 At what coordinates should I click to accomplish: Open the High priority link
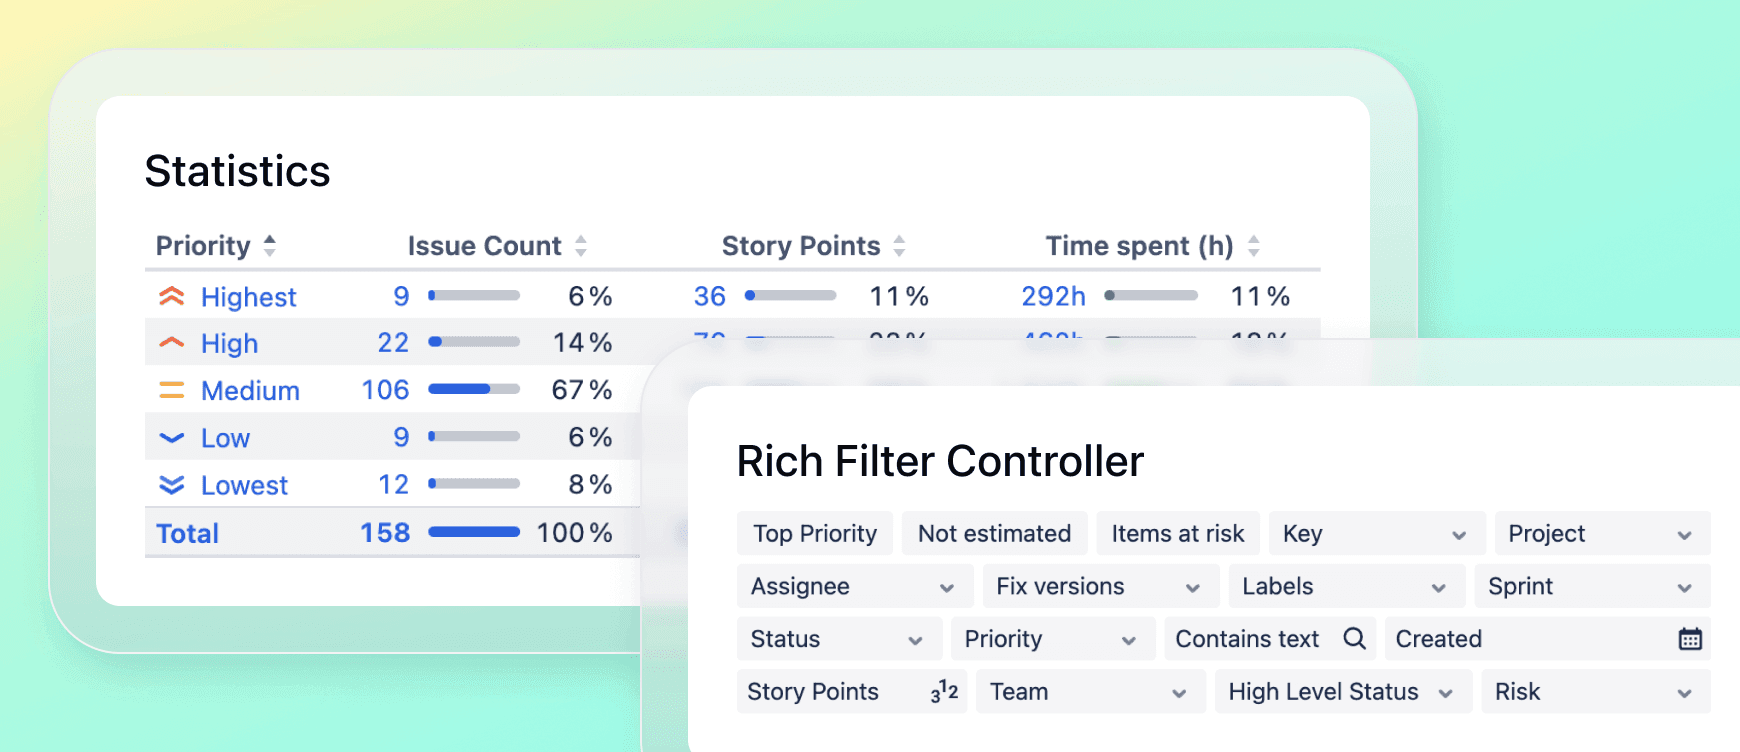[x=229, y=343]
